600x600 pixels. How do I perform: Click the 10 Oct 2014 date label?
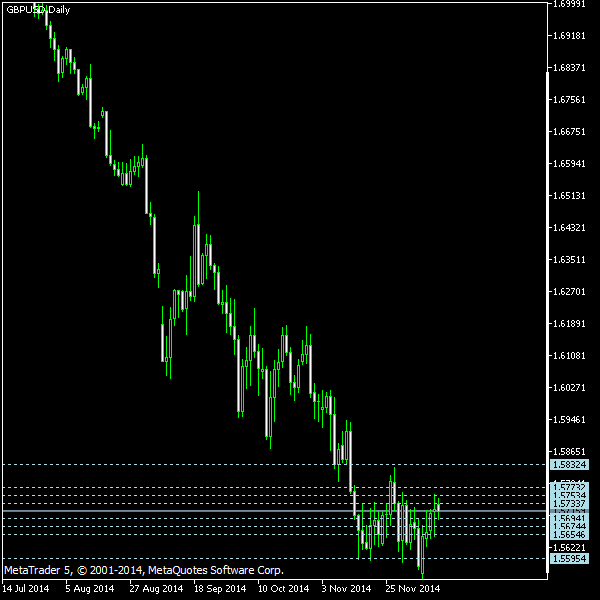(x=284, y=589)
